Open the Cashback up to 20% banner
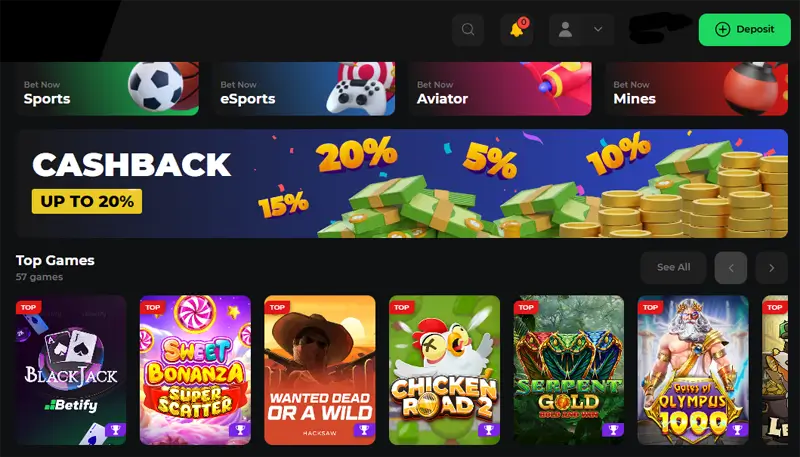Viewport: 800px width, 457px height. (x=402, y=184)
